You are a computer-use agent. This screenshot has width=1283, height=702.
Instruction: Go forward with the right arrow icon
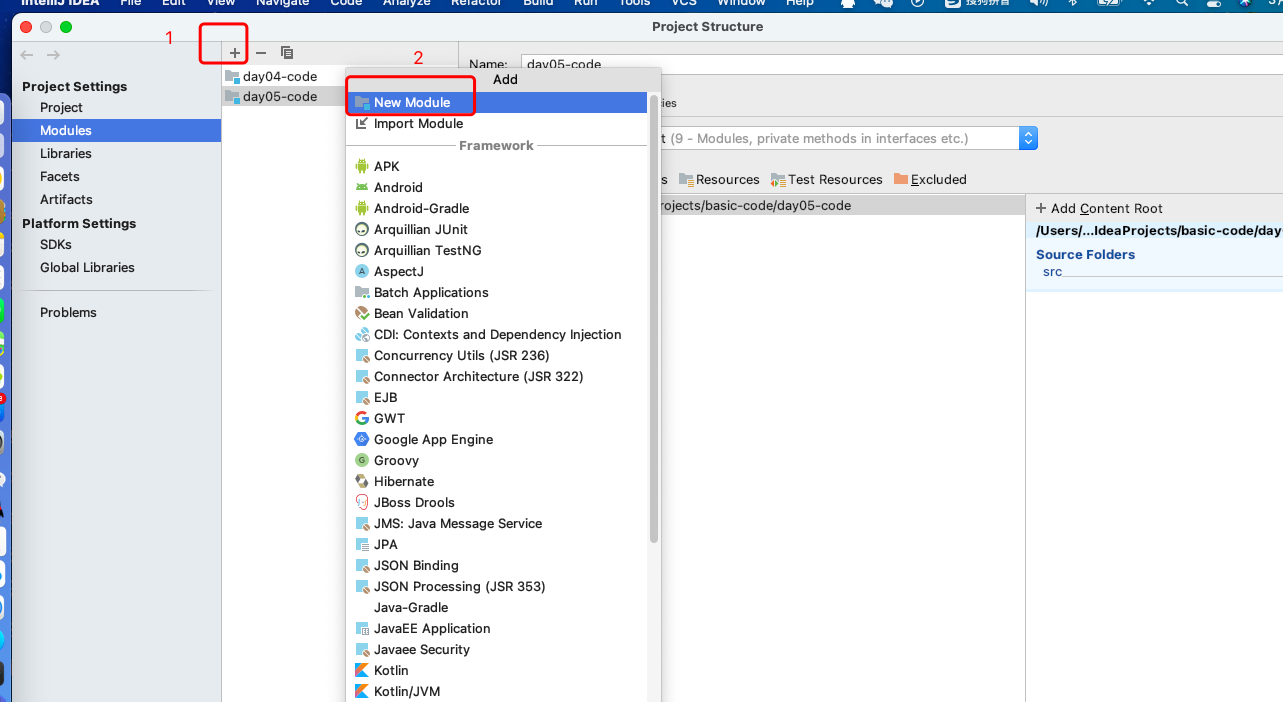(53, 55)
